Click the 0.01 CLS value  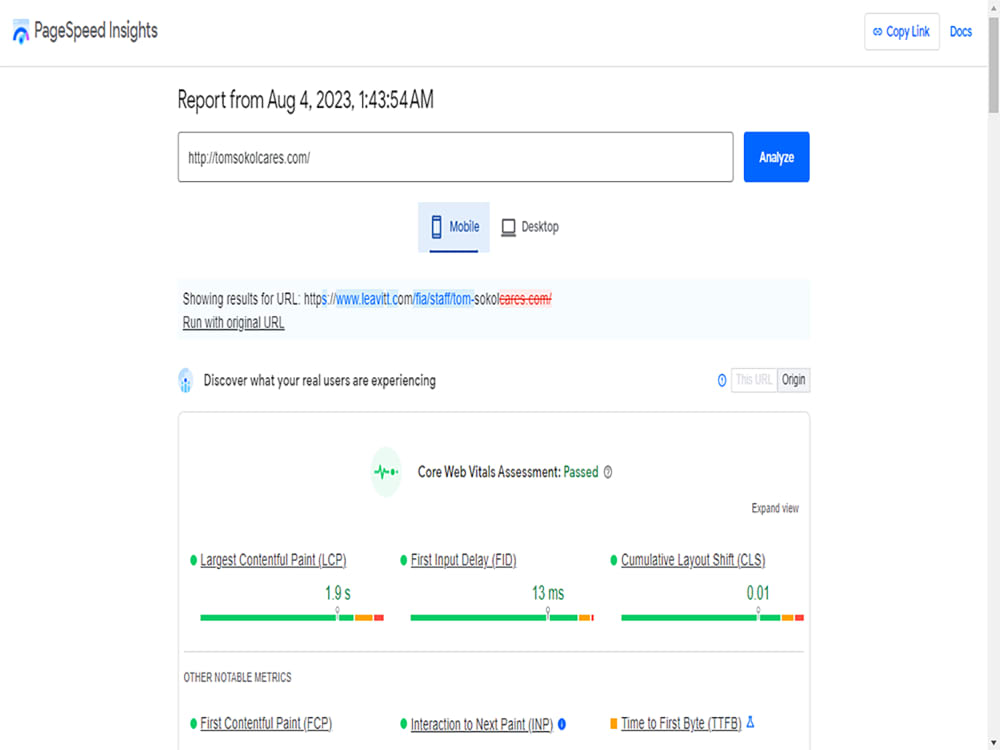coord(758,593)
